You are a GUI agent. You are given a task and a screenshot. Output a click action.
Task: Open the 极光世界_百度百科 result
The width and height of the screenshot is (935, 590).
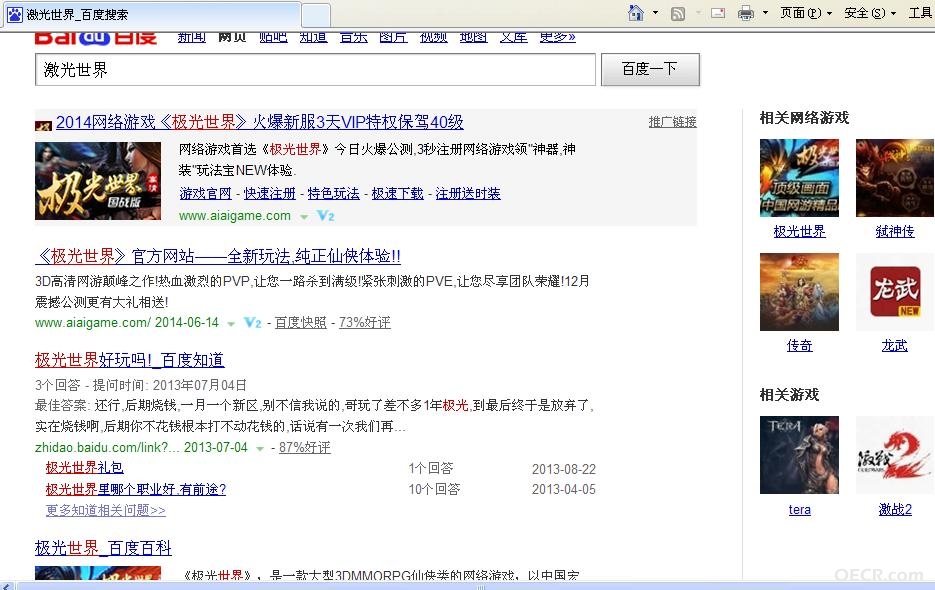point(103,548)
